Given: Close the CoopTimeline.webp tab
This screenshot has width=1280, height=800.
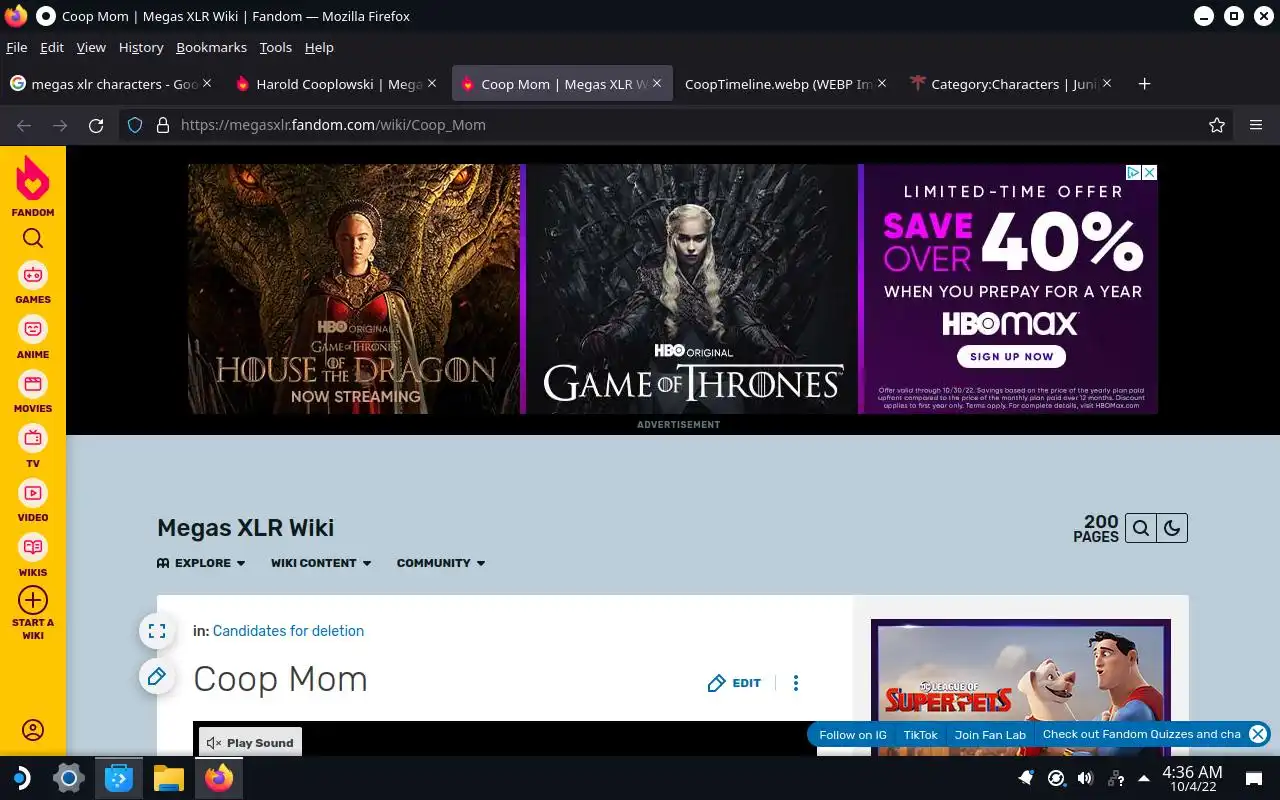Looking at the screenshot, I should (882, 84).
